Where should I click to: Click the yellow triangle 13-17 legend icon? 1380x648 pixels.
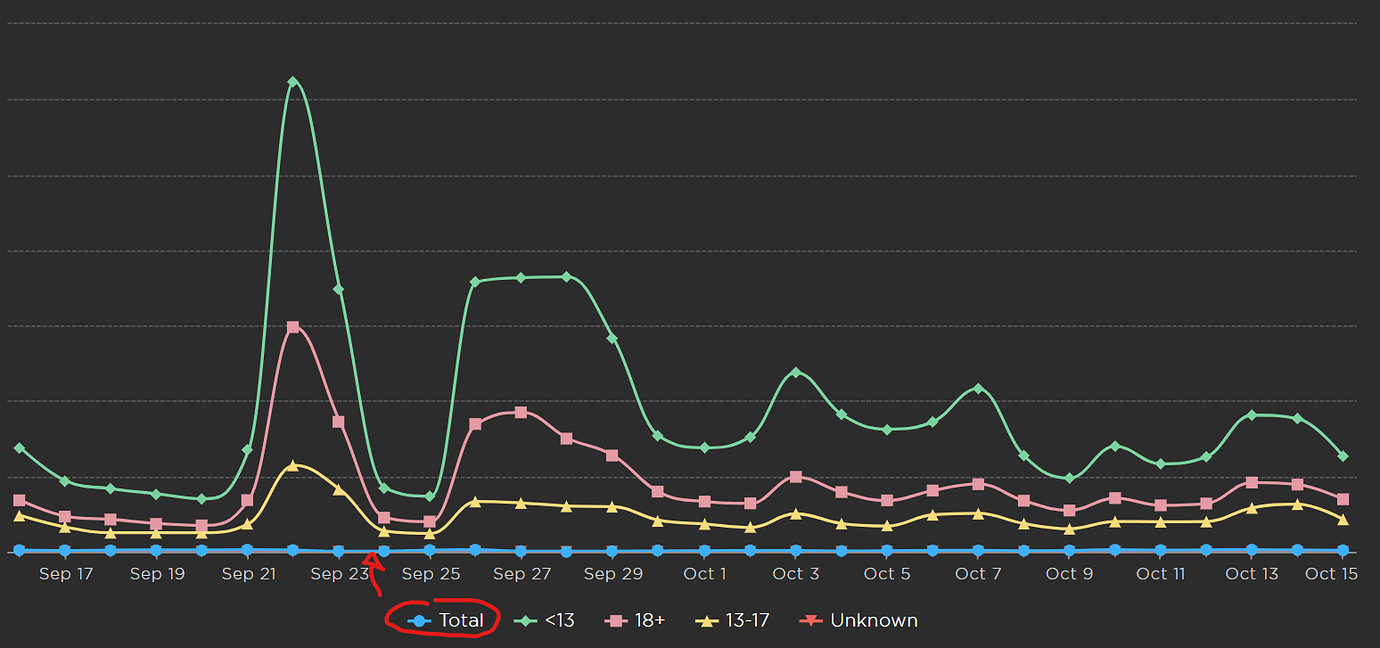coord(706,621)
